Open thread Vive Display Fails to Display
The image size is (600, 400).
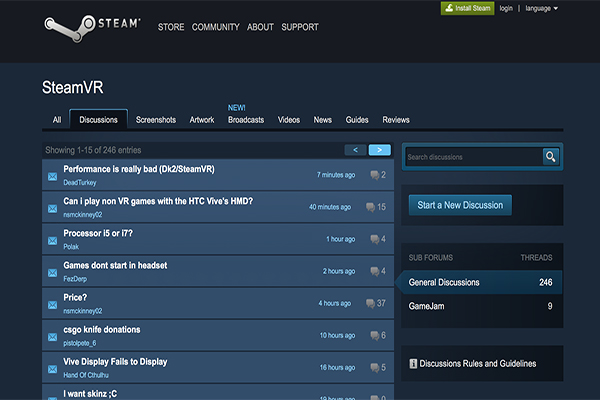coord(115,362)
